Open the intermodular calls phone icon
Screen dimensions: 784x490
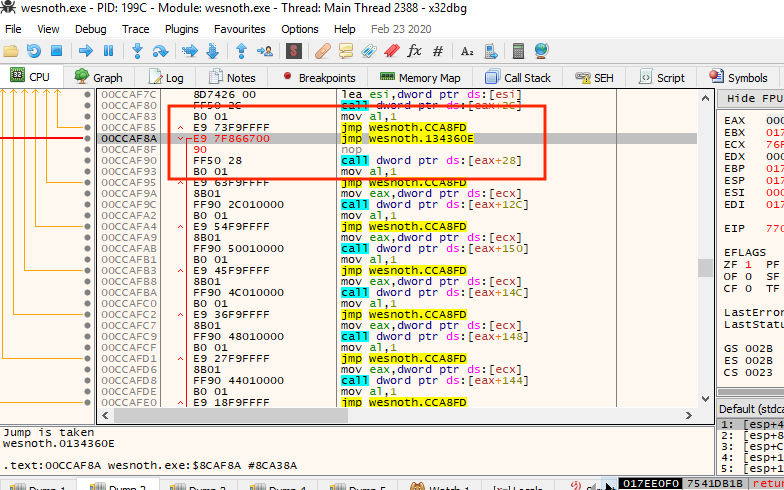[491, 50]
